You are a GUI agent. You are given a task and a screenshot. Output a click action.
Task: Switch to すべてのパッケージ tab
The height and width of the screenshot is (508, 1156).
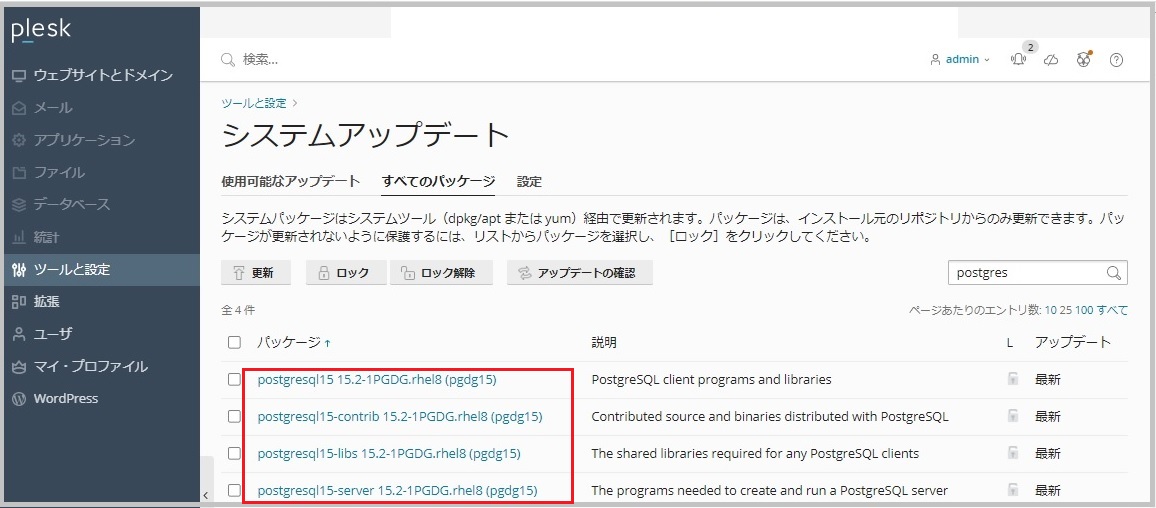pos(438,181)
